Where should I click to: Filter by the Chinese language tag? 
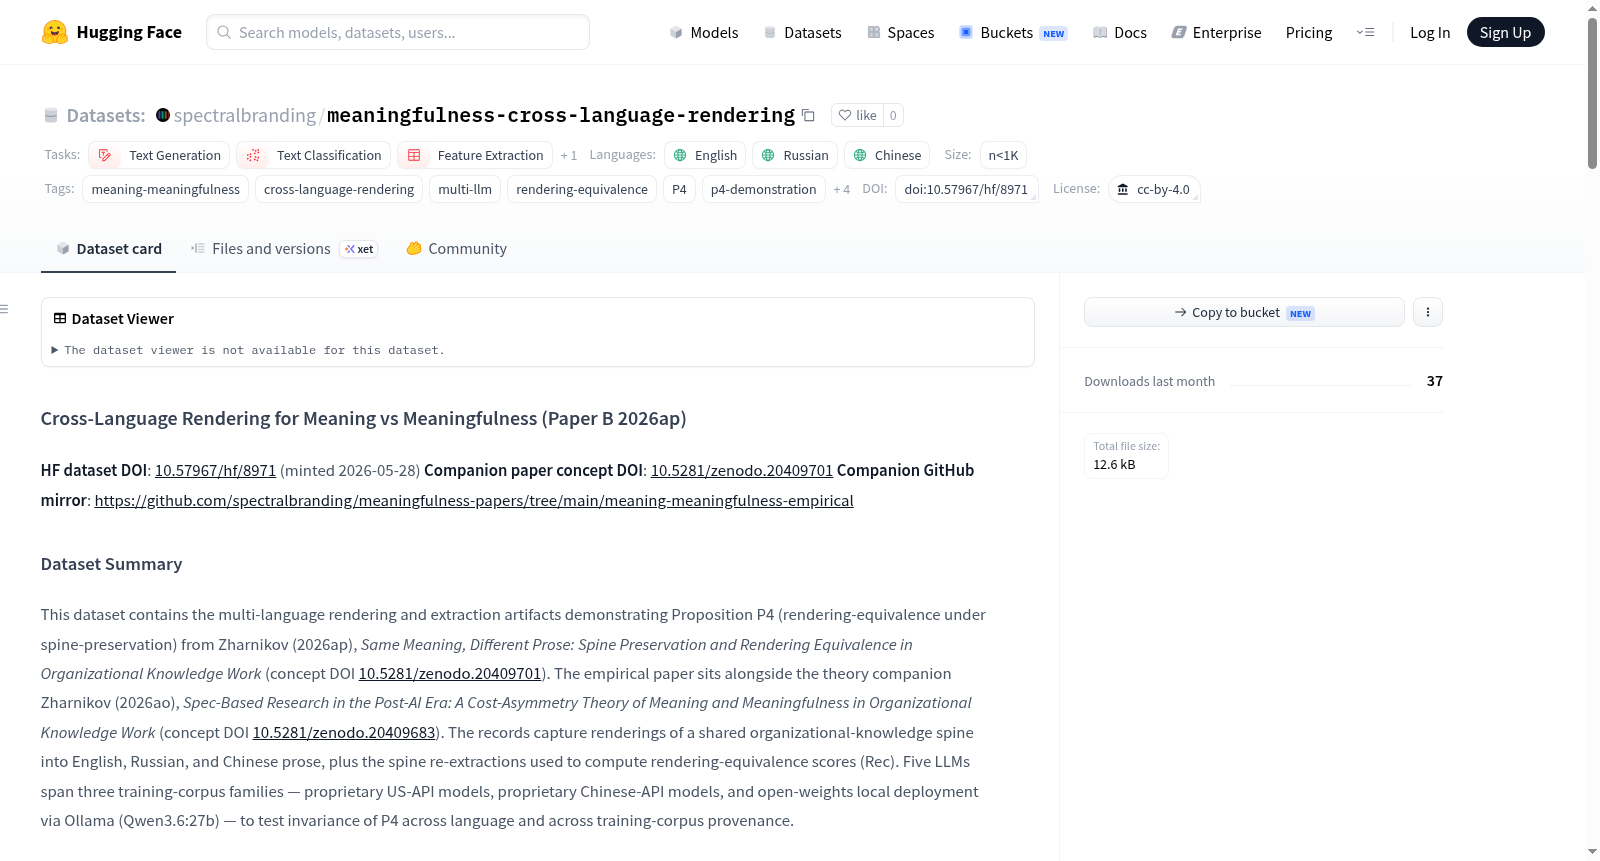click(887, 155)
